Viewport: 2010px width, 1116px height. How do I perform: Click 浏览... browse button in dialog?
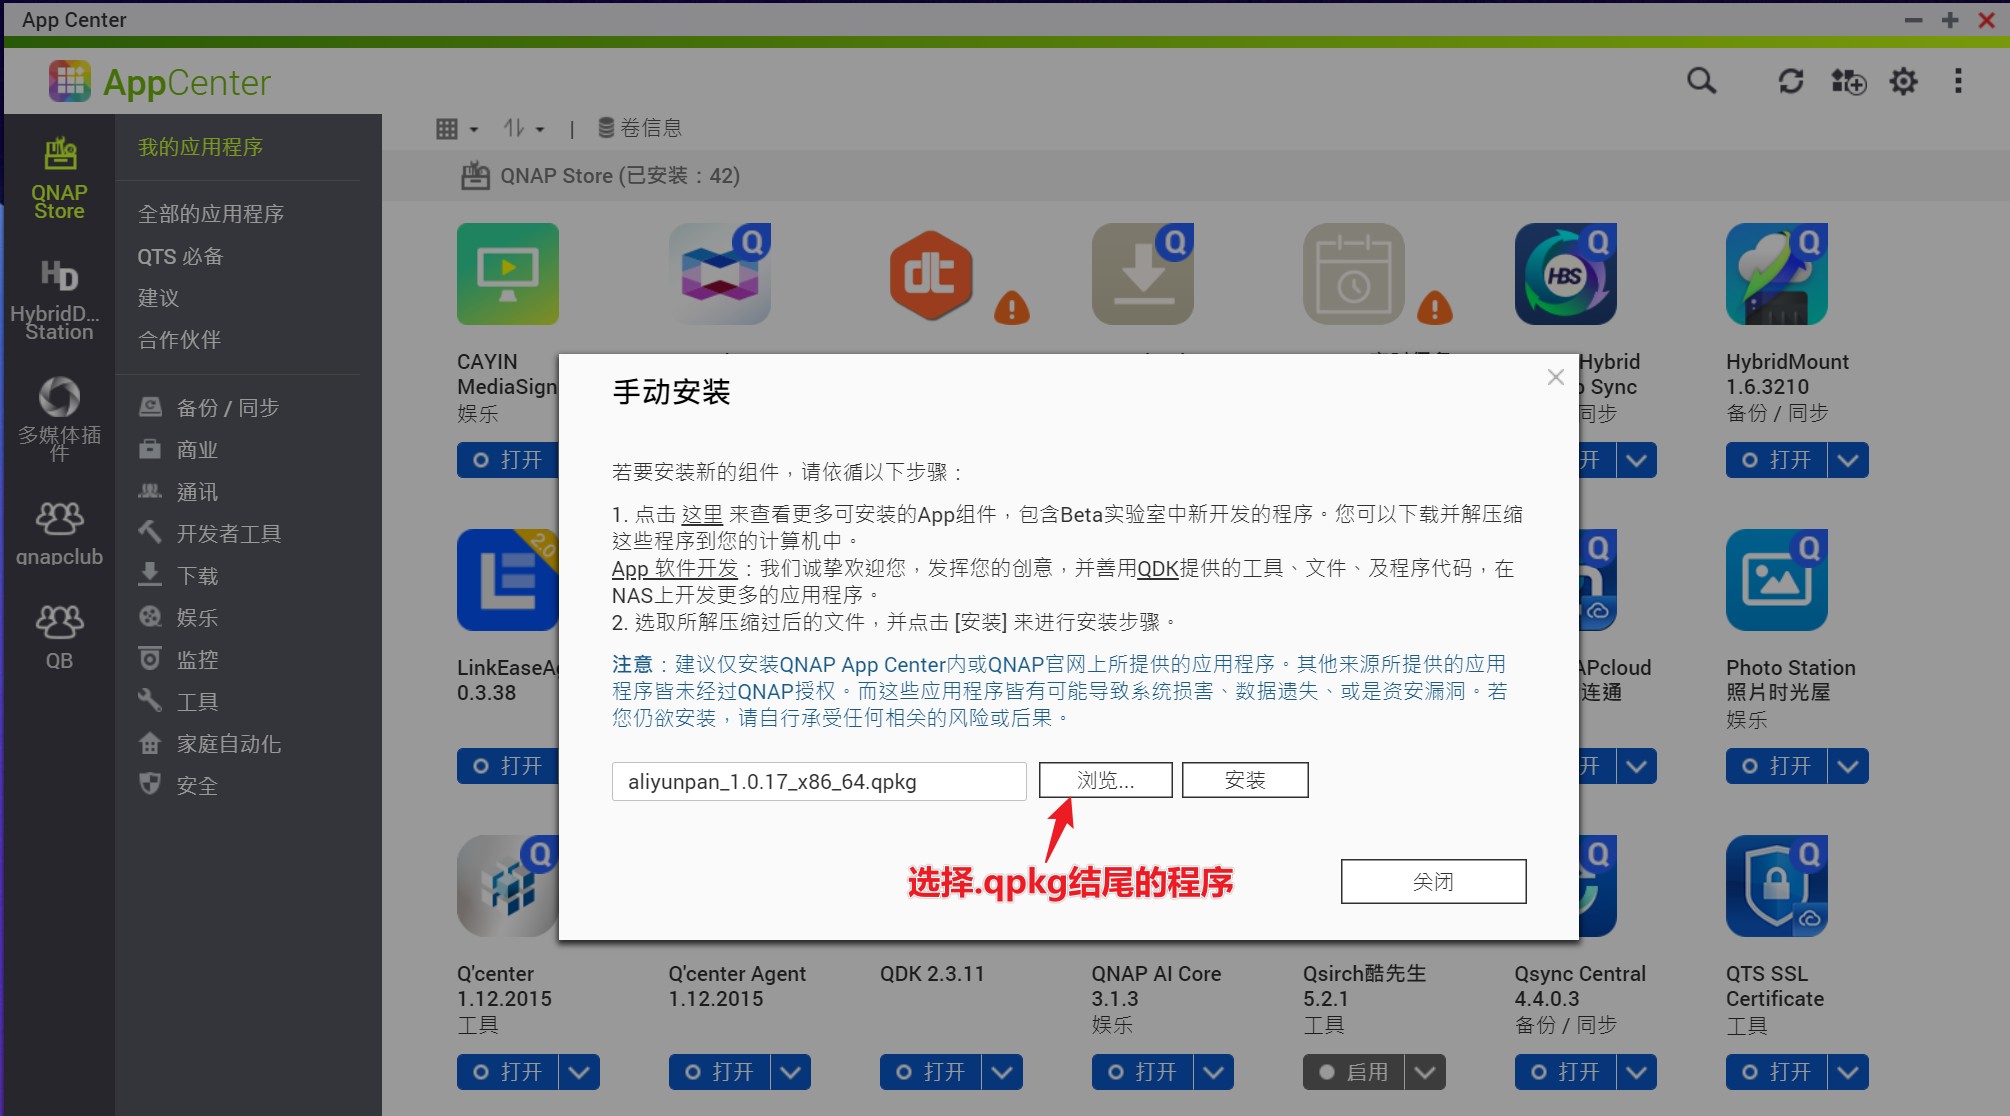pyautogui.click(x=1105, y=780)
